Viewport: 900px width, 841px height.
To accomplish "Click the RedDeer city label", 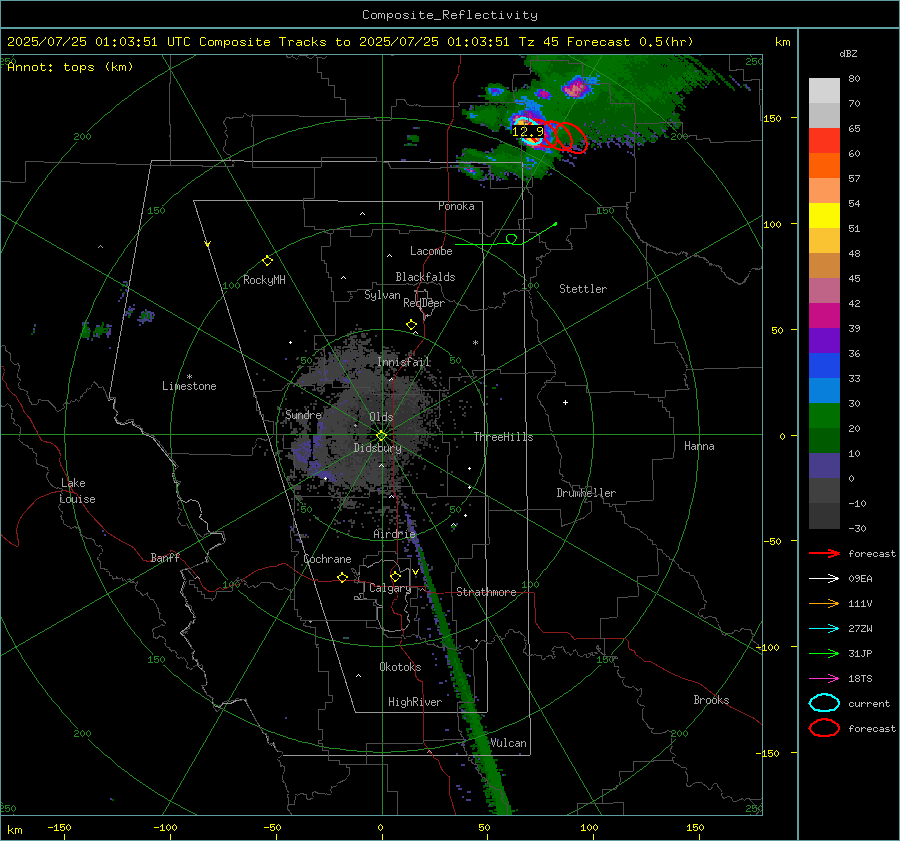I will tap(424, 303).
